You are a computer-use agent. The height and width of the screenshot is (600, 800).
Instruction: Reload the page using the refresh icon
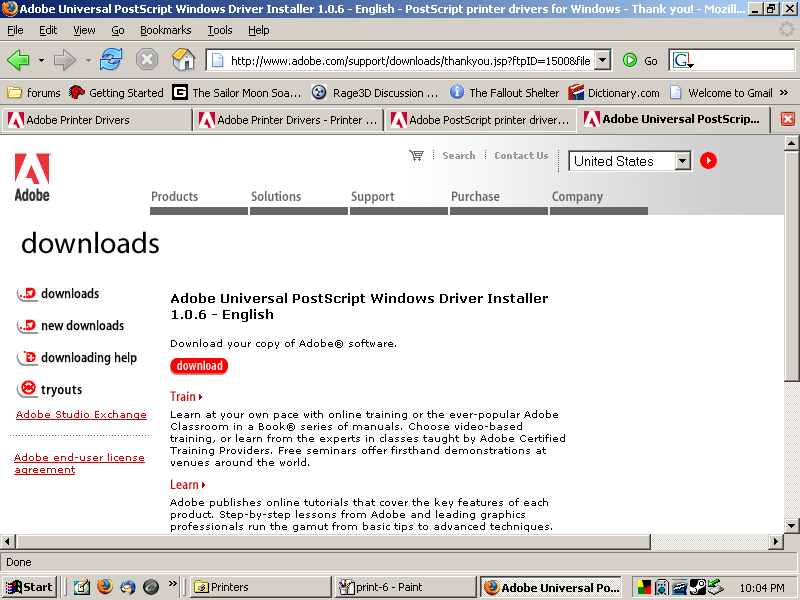(x=108, y=57)
